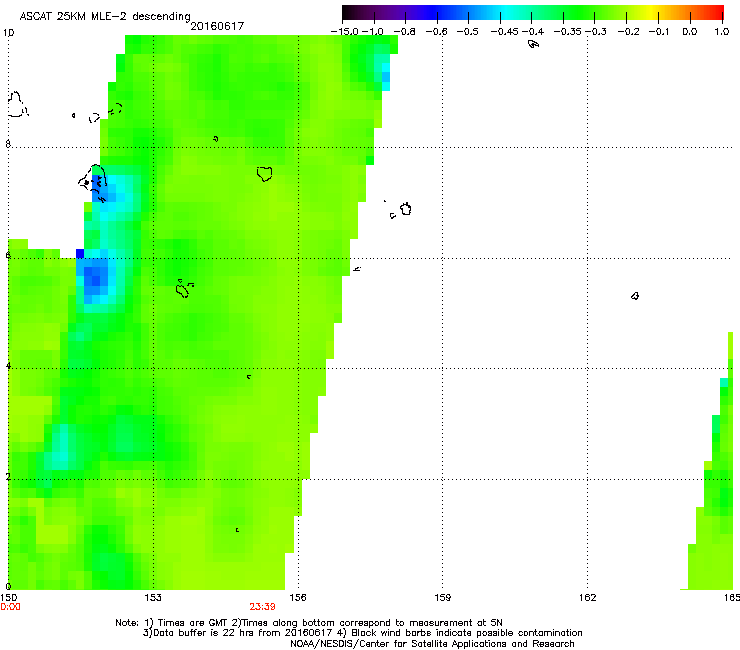
Task: Click the note line starting "Note: 1) Times are GMT"
Action: [309, 623]
